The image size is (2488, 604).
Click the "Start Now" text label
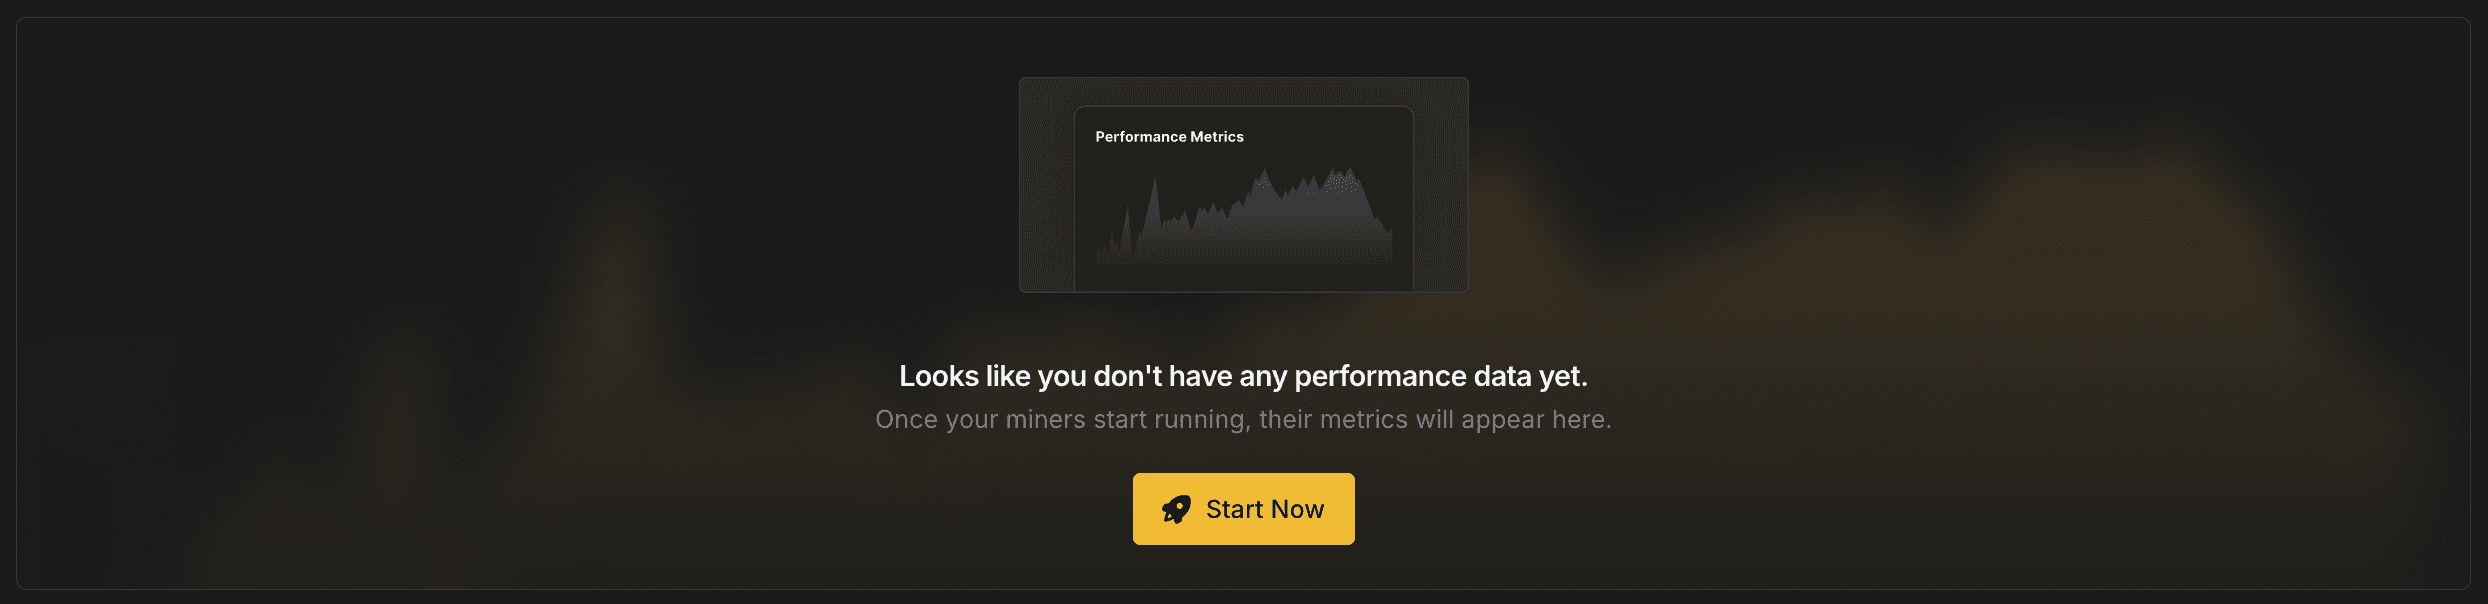click(x=1265, y=509)
